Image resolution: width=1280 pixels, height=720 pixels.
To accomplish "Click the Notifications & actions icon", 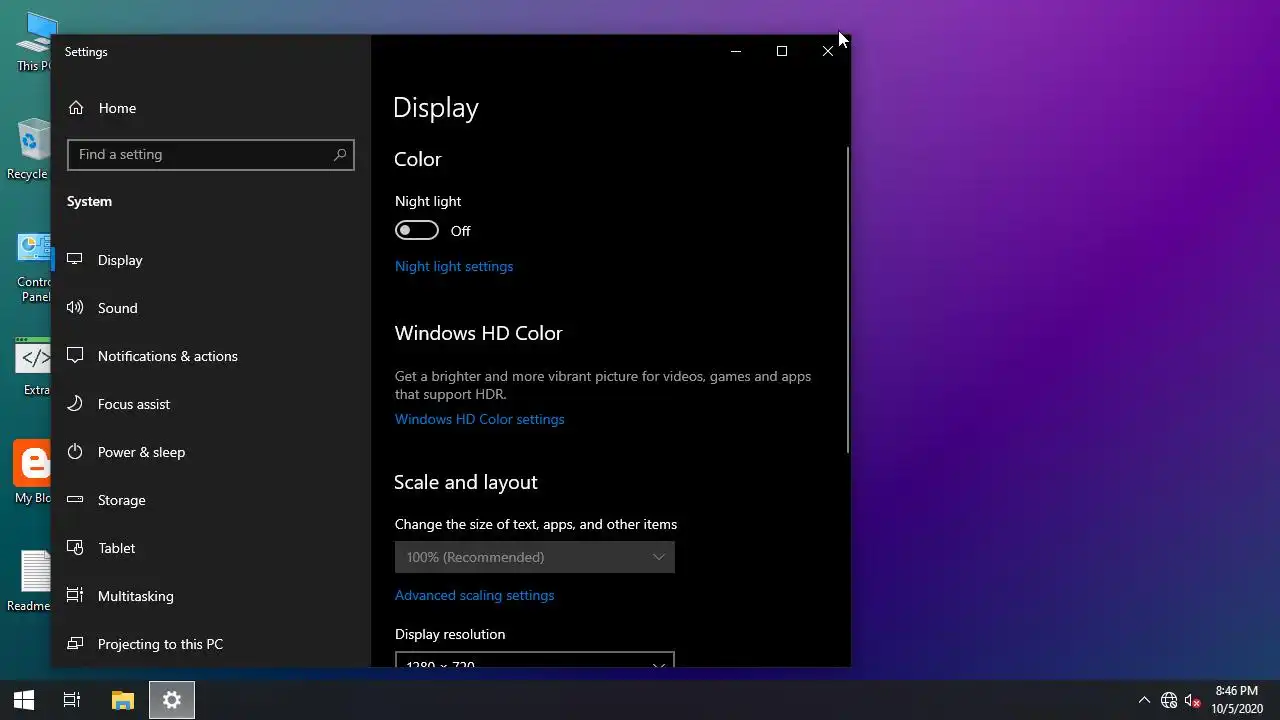I will (75, 355).
